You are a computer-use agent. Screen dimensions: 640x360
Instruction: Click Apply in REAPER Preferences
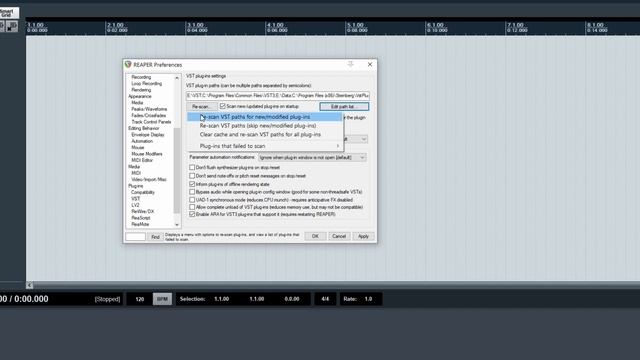pos(363,236)
